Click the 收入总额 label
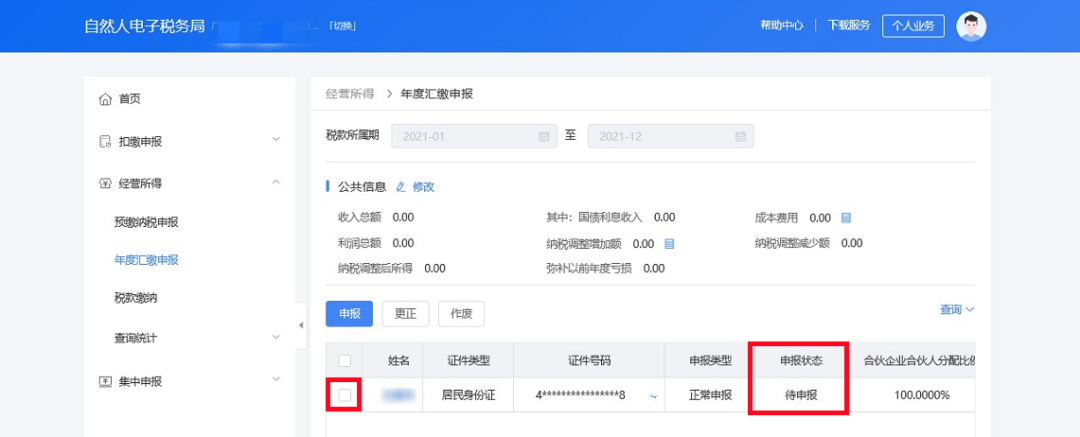The width and height of the screenshot is (1080, 437). tap(360, 218)
